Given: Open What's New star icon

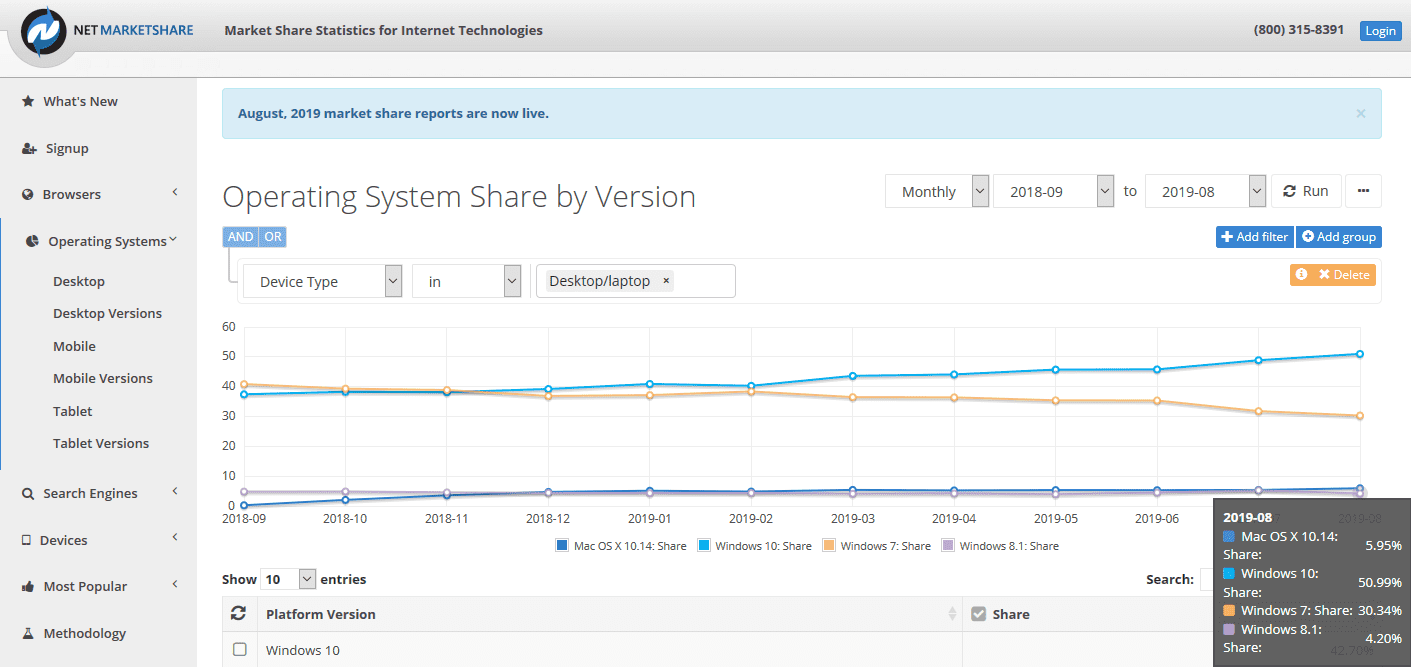Looking at the screenshot, I should pos(28,101).
